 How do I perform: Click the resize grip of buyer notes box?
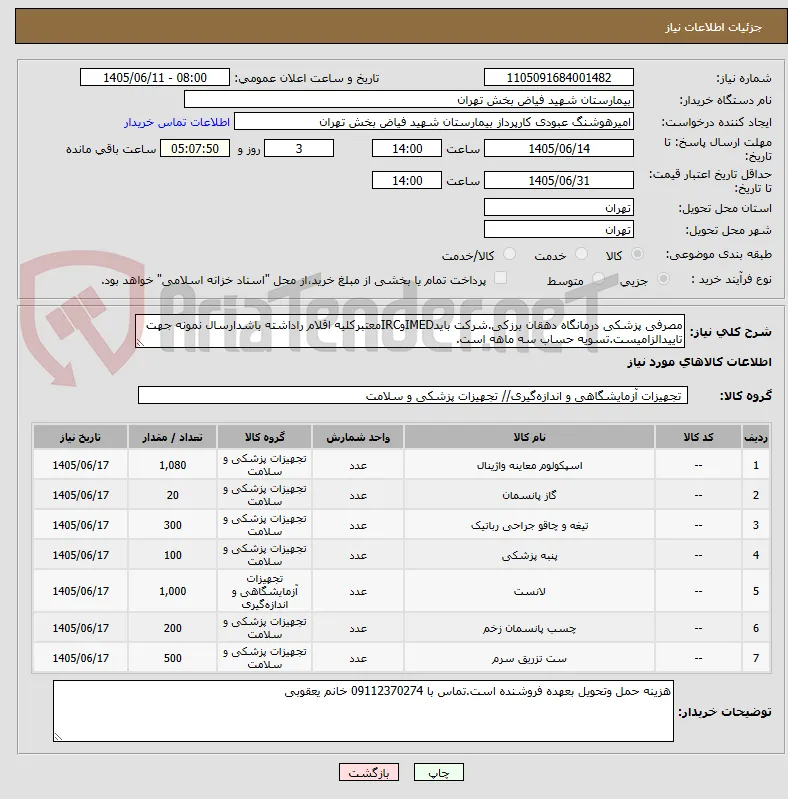[x=58, y=737]
